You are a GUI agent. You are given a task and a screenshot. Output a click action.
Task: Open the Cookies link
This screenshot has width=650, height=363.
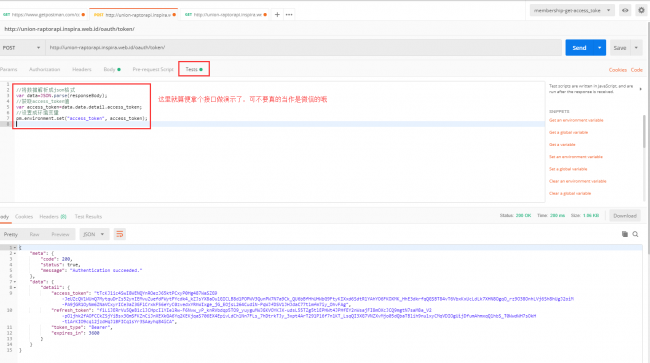[618, 70]
